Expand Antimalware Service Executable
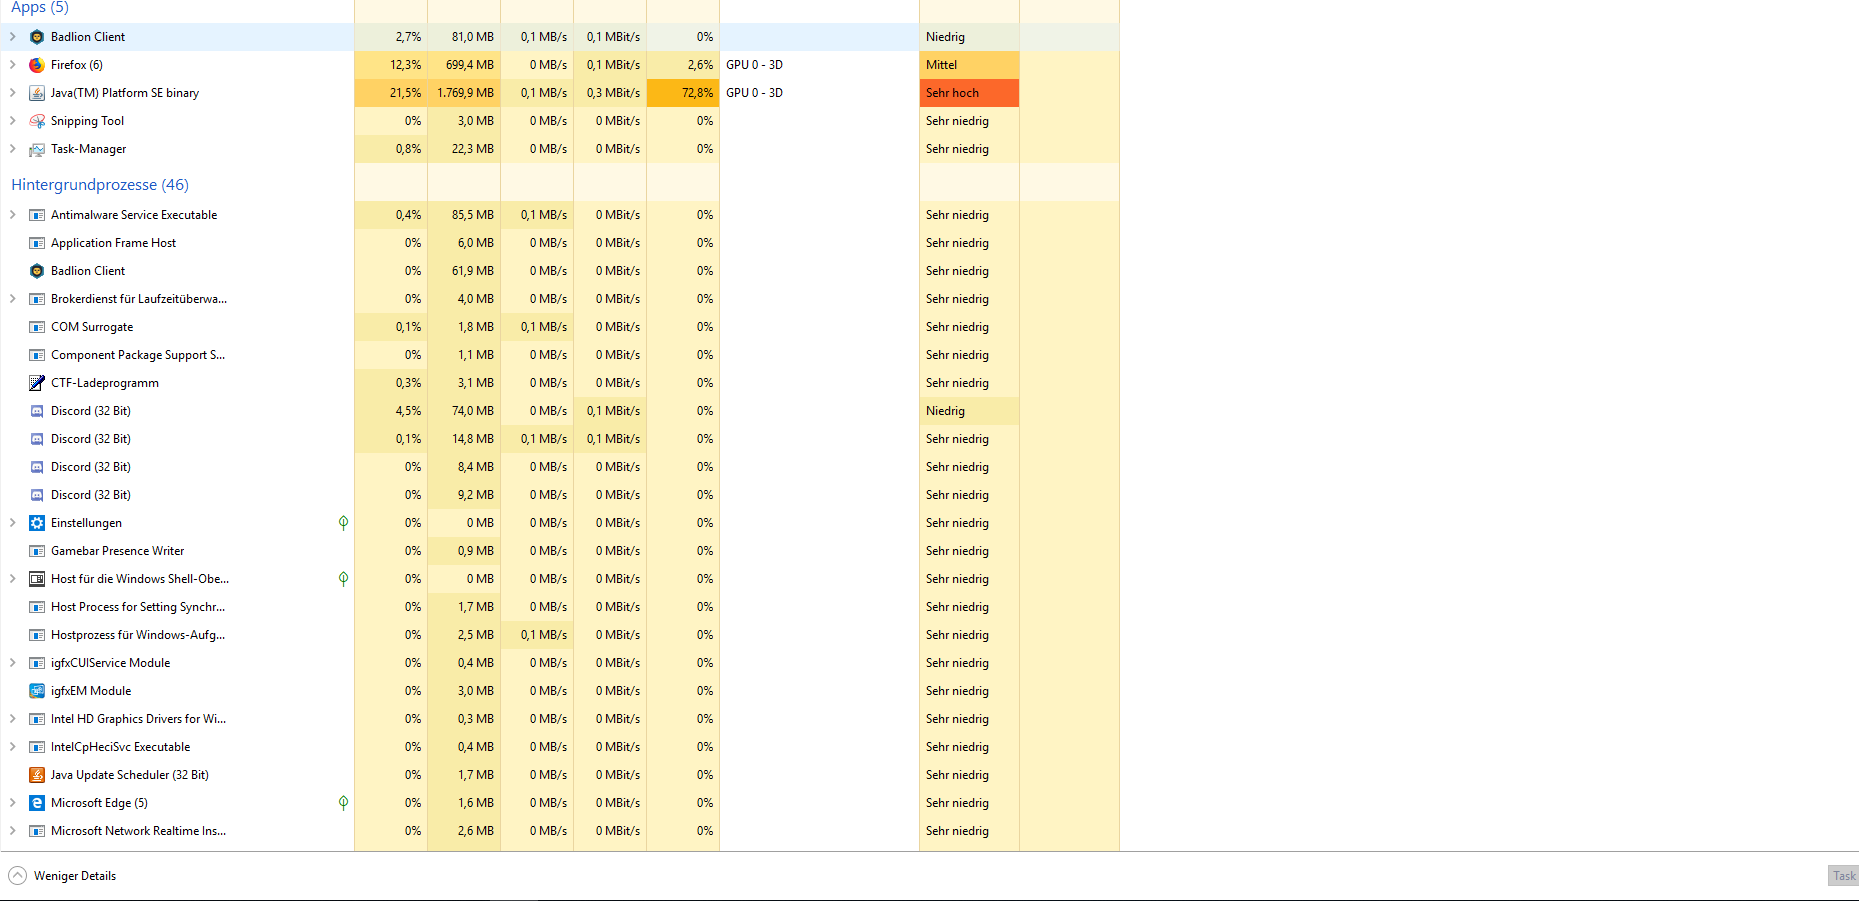Screen dimensions: 1859x901 (x=12, y=215)
